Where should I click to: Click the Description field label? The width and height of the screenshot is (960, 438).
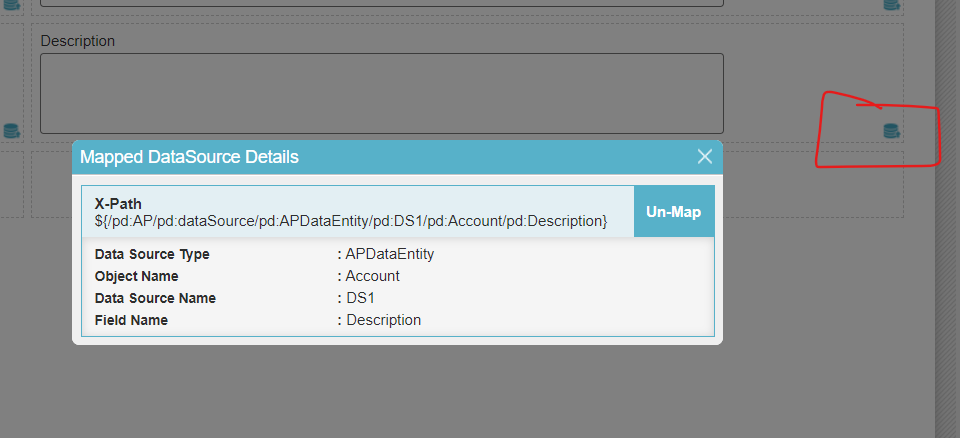point(78,41)
